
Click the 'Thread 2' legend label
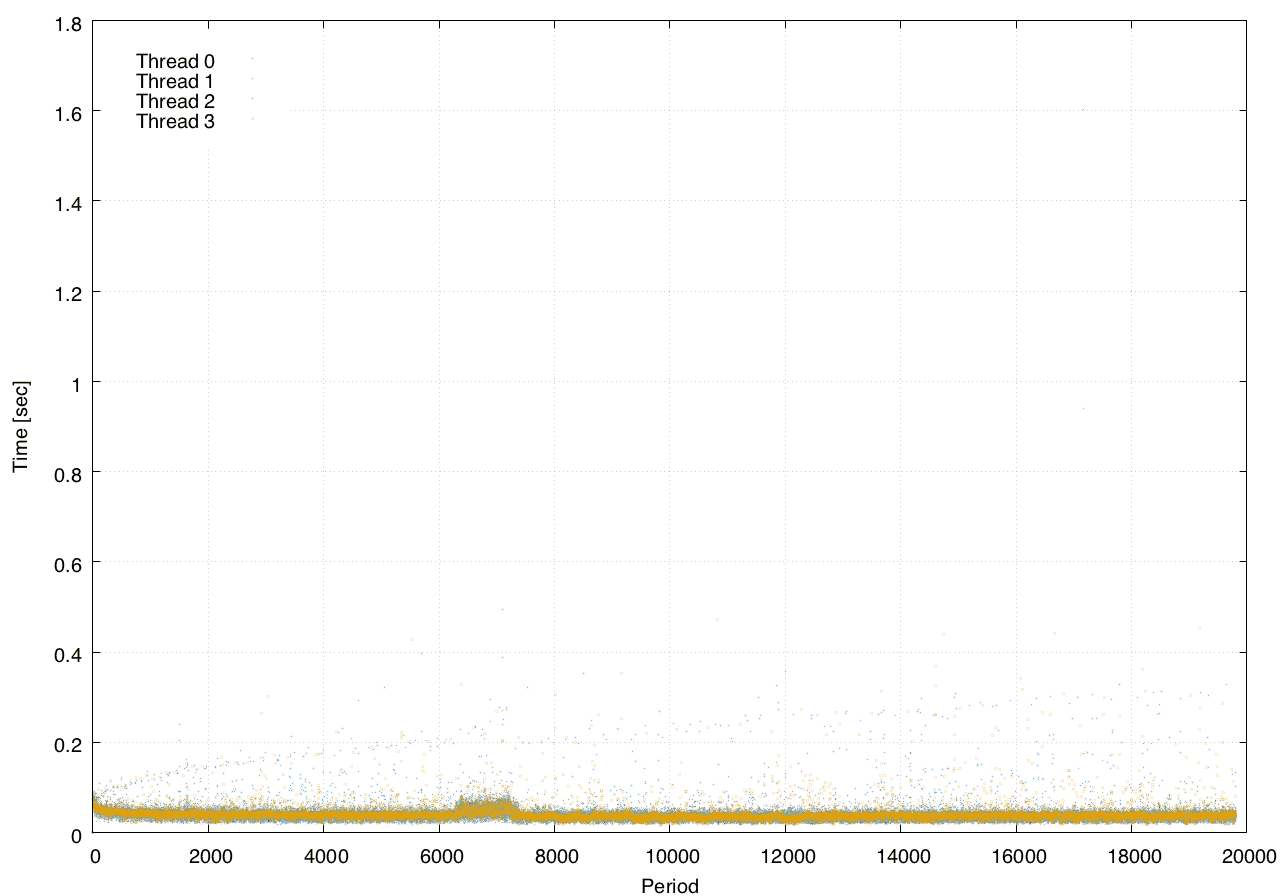pos(175,102)
